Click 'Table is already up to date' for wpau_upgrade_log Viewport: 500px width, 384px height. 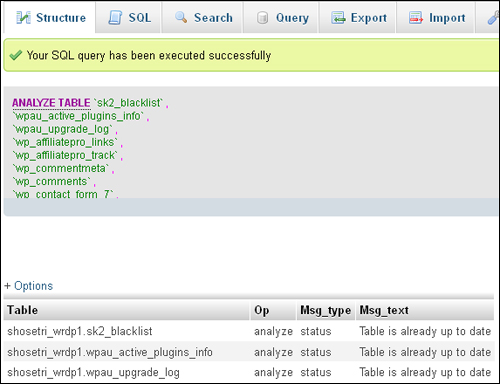coord(425,372)
